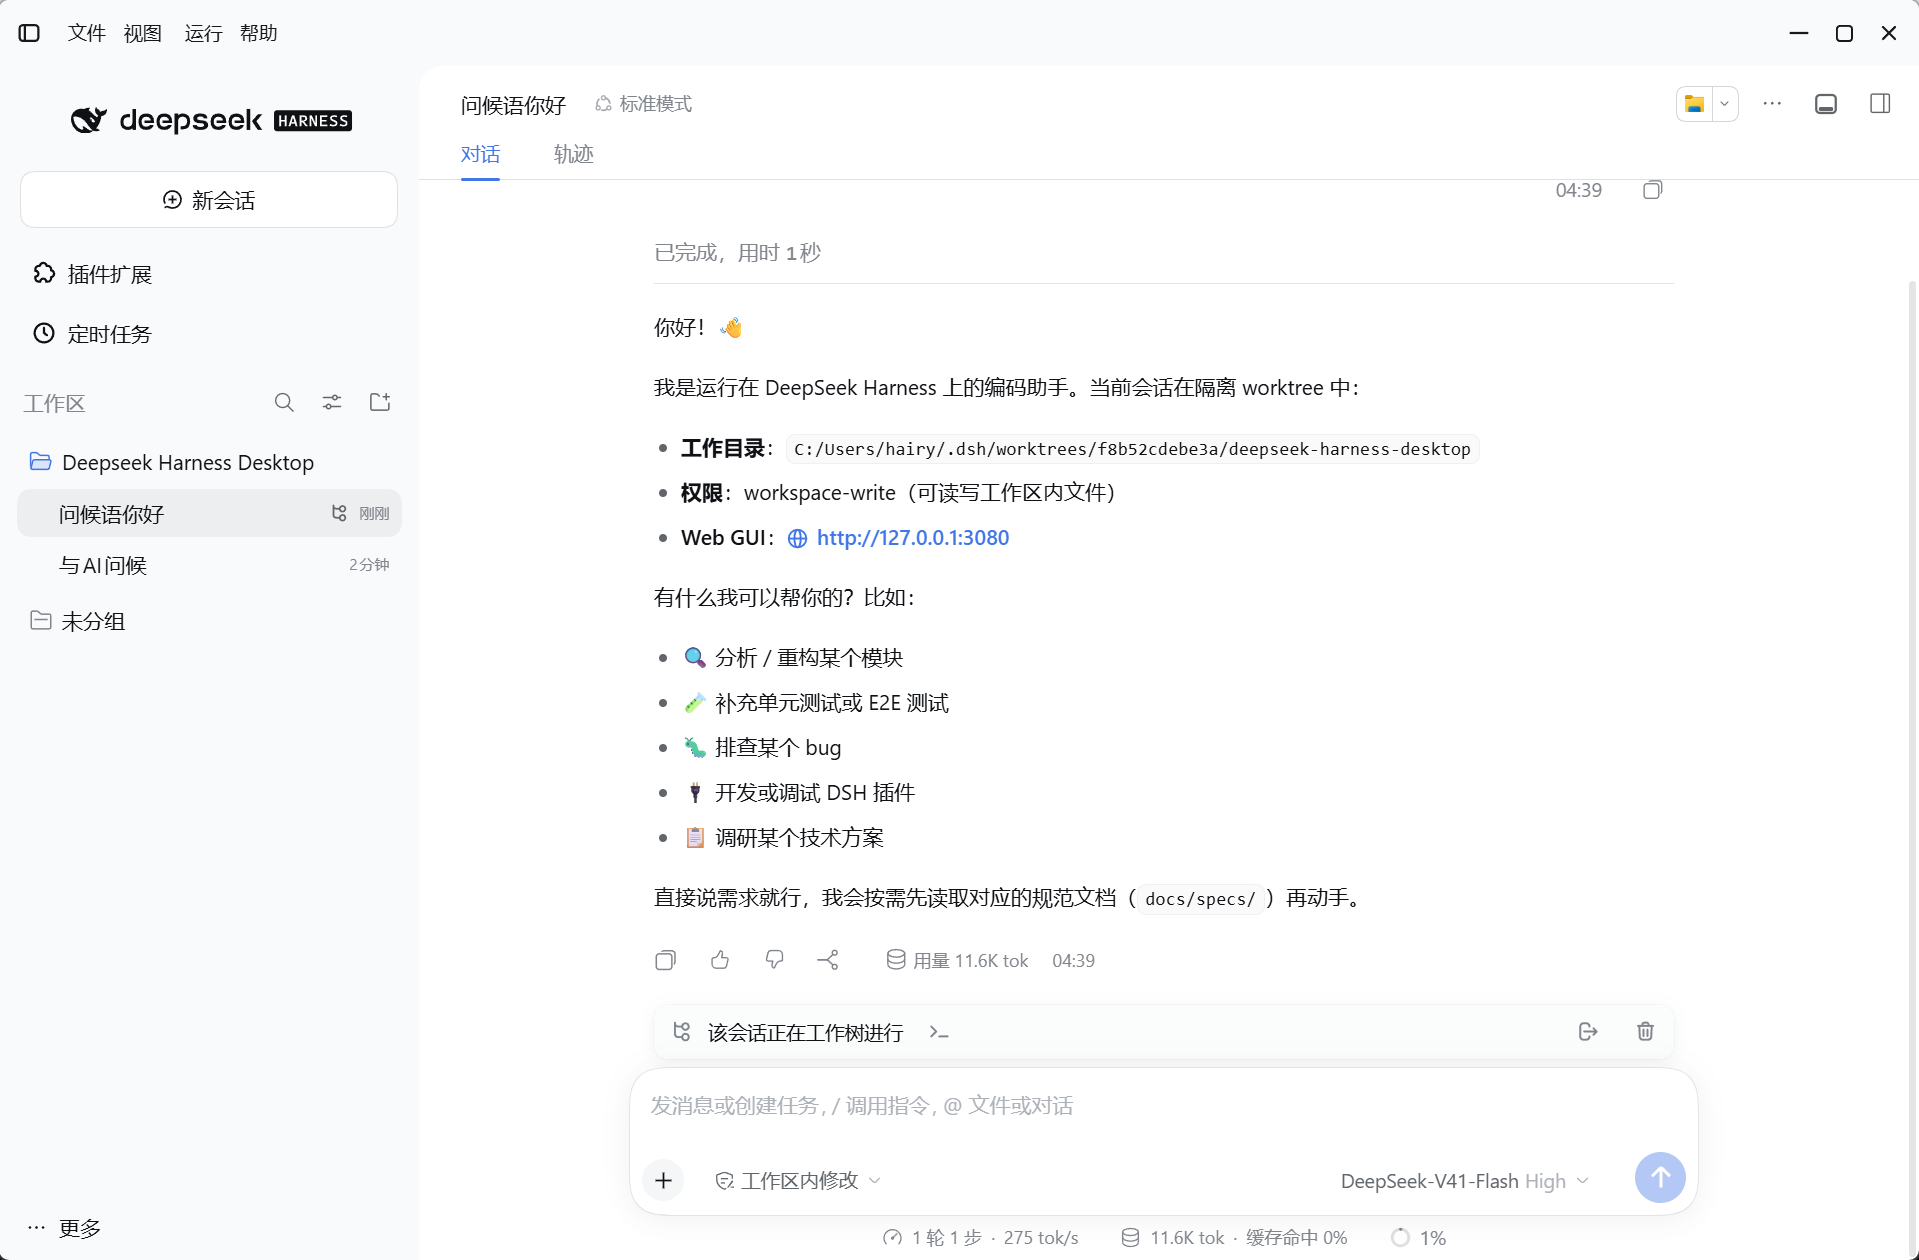Click the 1% context usage indicator
Image resolution: width=1919 pixels, height=1260 pixels.
pyautogui.click(x=1419, y=1238)
